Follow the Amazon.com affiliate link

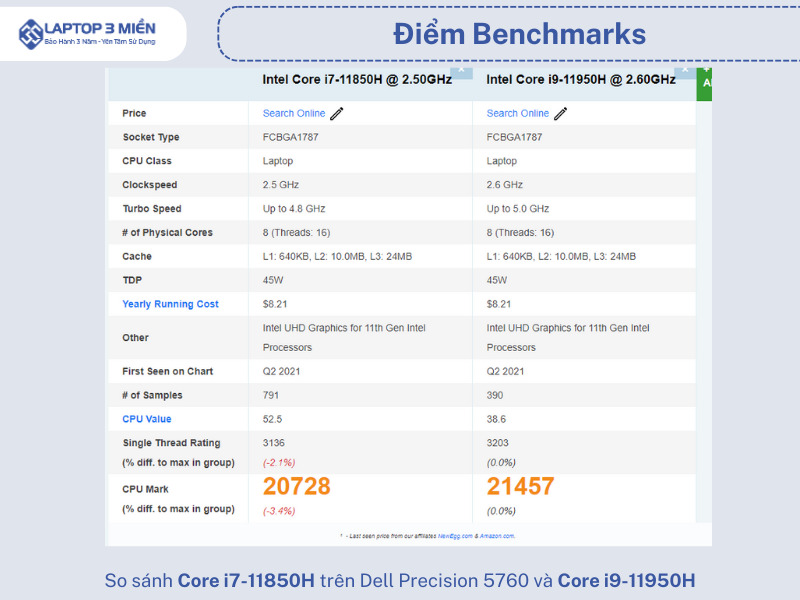pyautogui.click(x=495, y=536)
